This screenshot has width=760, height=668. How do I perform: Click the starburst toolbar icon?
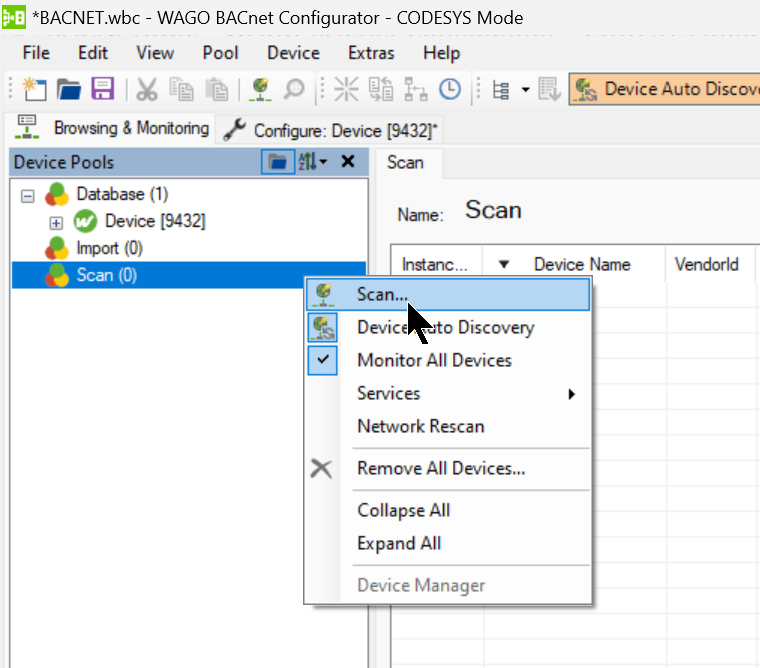click(x=346, y=89)
